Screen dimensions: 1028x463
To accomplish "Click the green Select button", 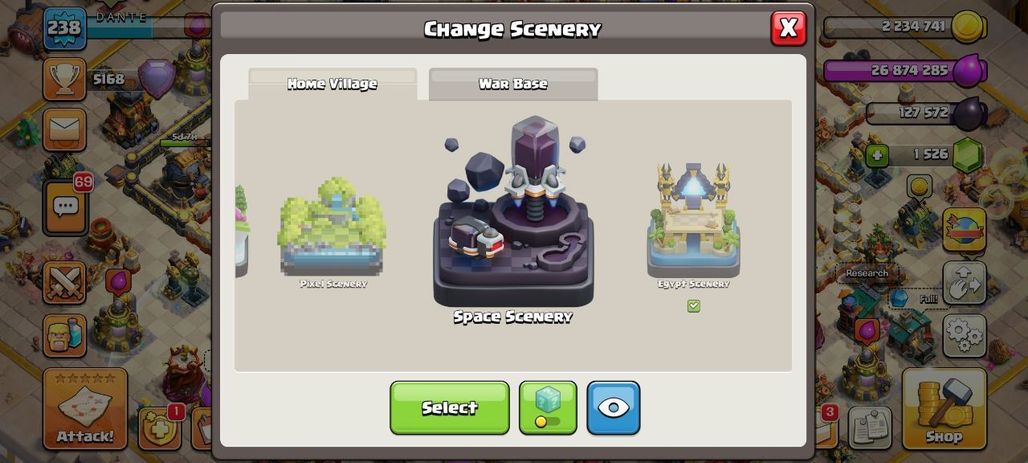I will point(449,407).
